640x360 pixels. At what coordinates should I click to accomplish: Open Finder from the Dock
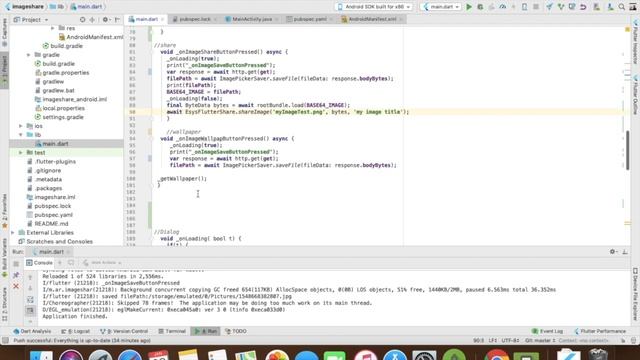click(41, 356)
